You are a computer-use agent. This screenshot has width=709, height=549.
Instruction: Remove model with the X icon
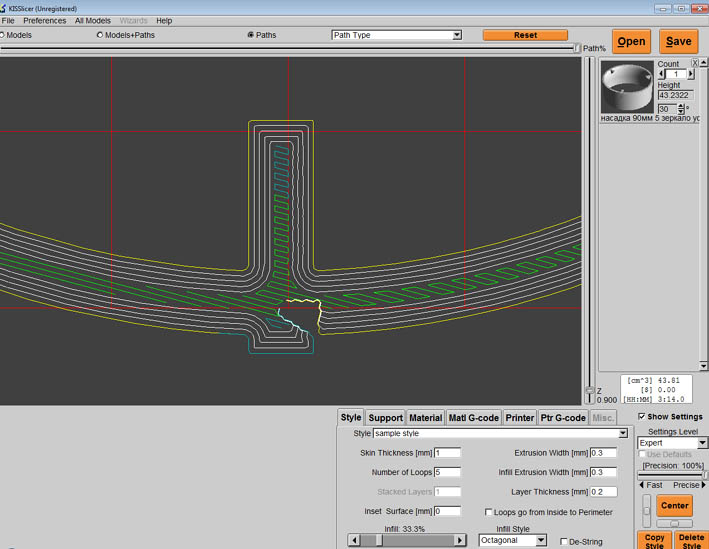coord(695,63)
